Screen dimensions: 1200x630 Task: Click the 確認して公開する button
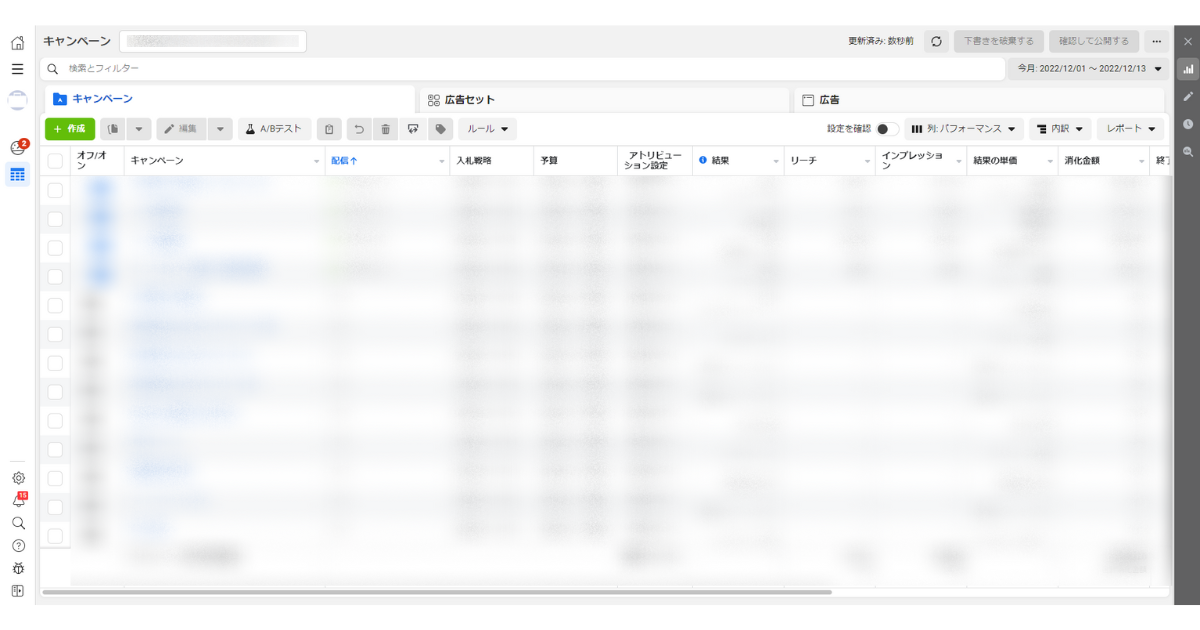[1094, 41]
